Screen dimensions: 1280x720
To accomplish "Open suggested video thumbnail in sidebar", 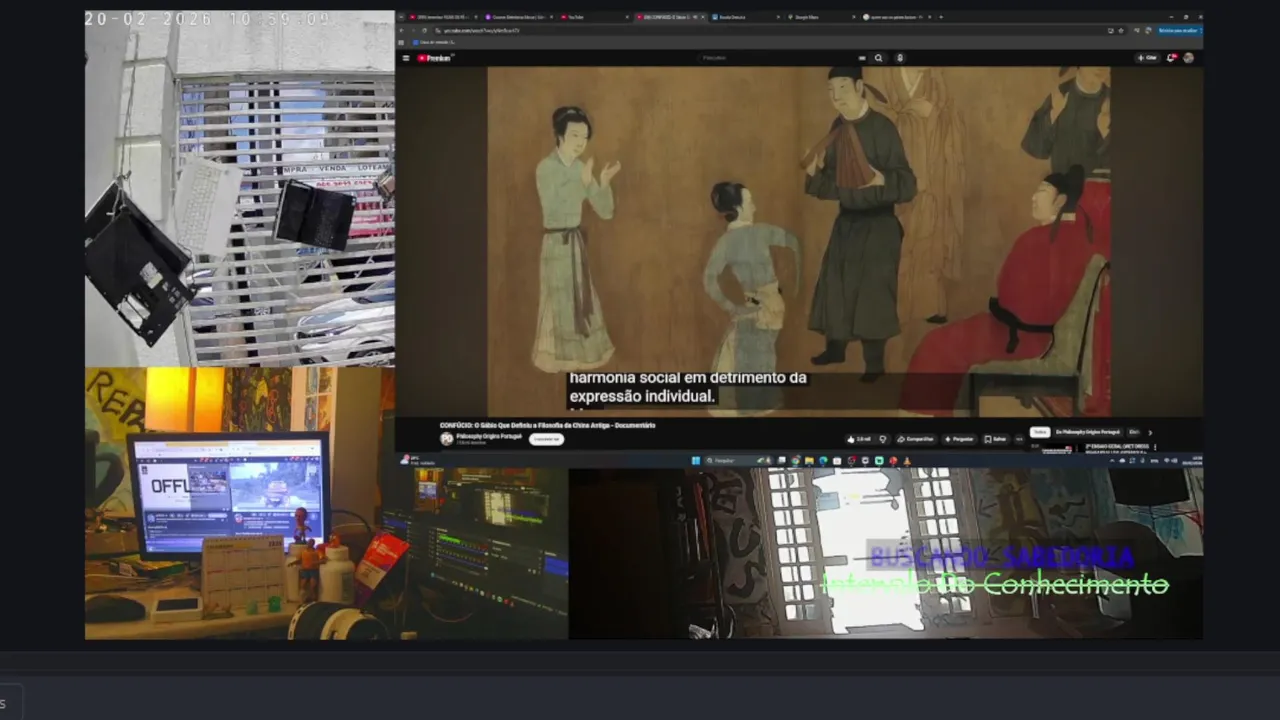I will pos(1057,449).
